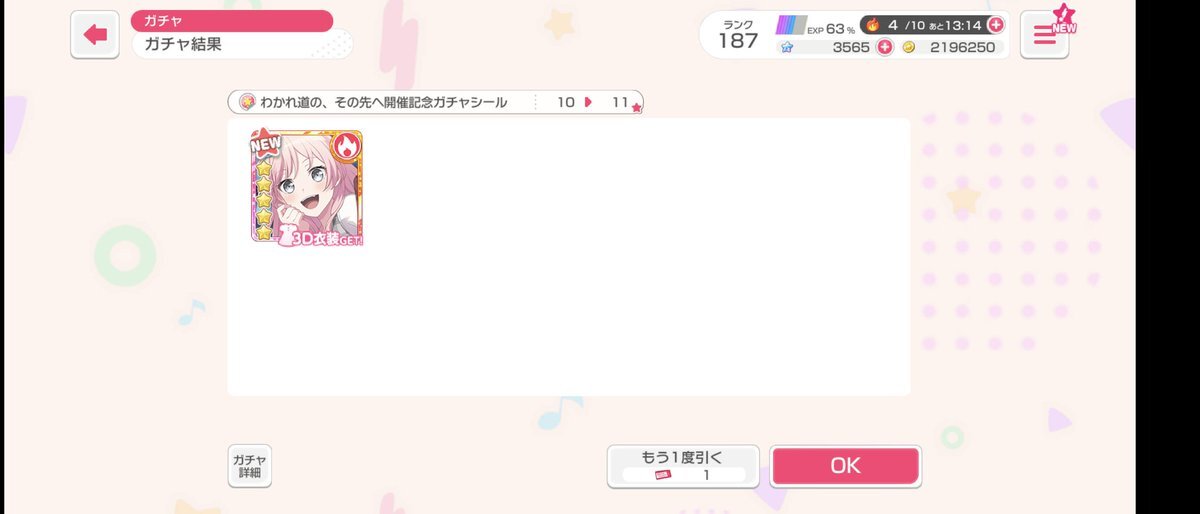This screenshot has height=514, width=1200.
Task: Go back using the pink arrow button
Action: coord(95,35)
